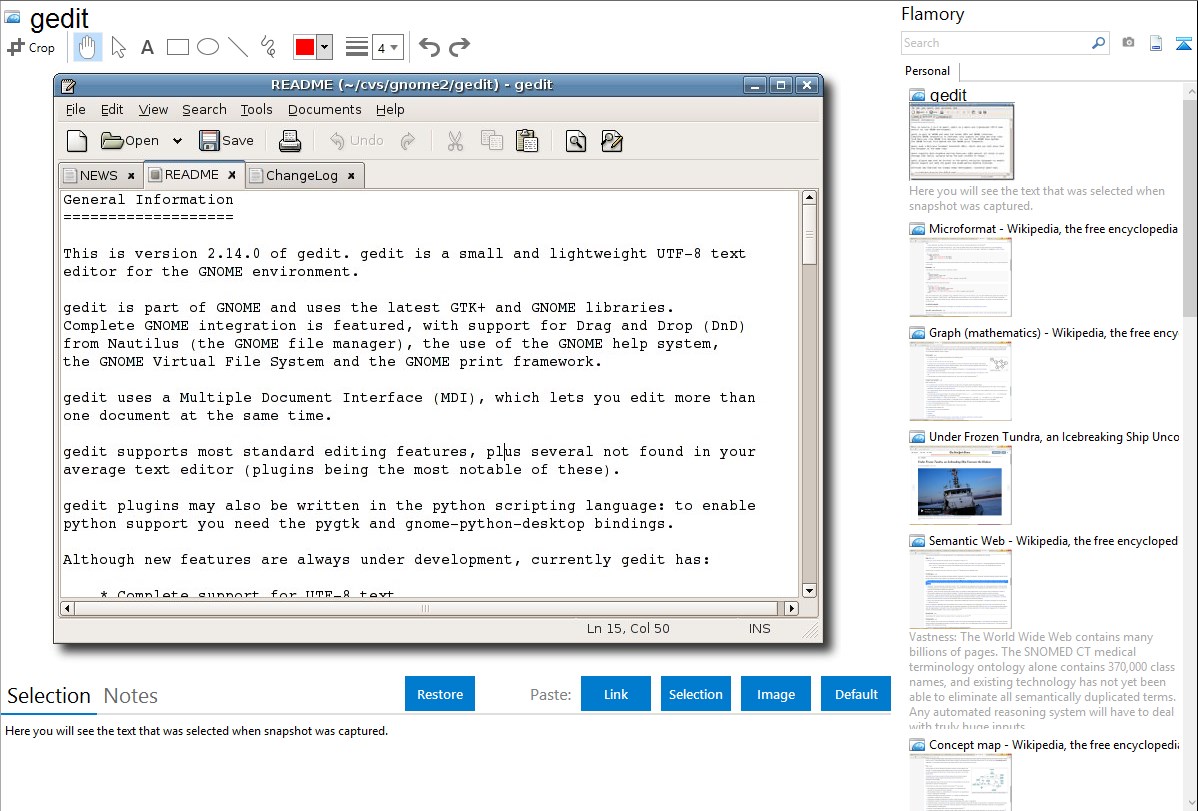
Task: Click gedit Save button
Action: pyautogui.click(x=226, y=141)
